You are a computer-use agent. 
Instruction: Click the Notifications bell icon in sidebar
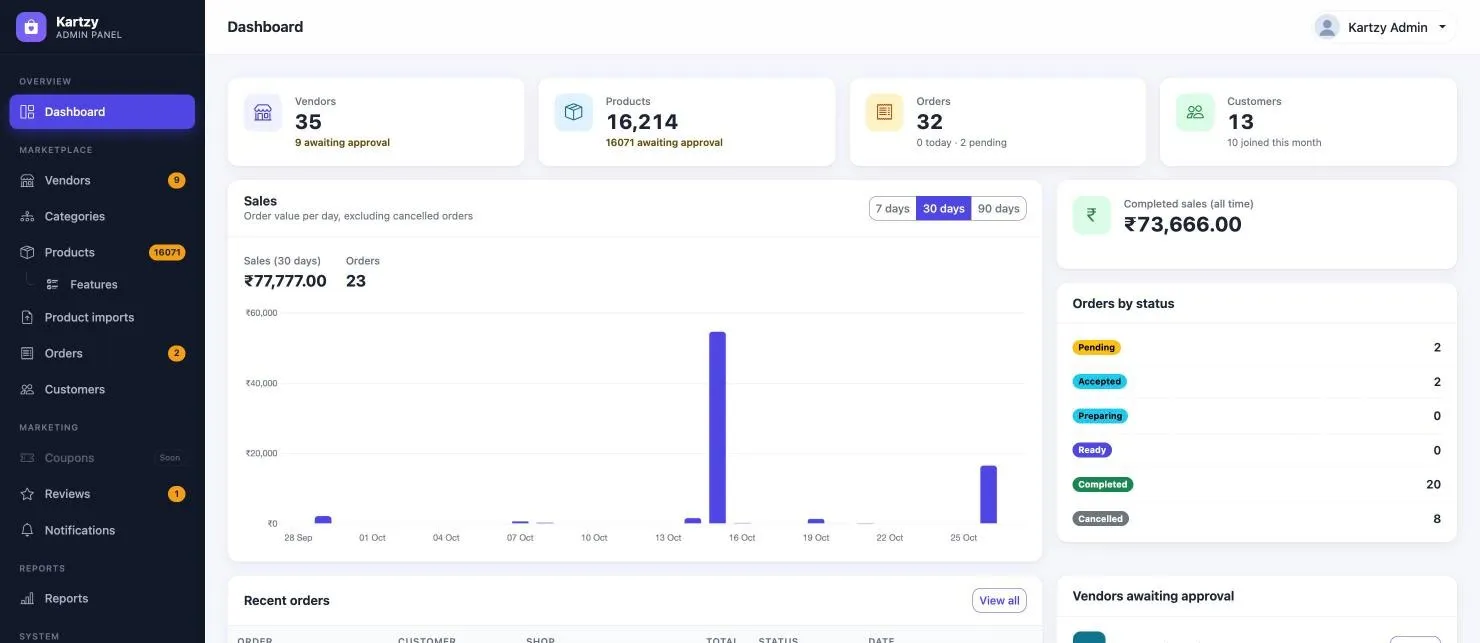(x=27, y=531)
